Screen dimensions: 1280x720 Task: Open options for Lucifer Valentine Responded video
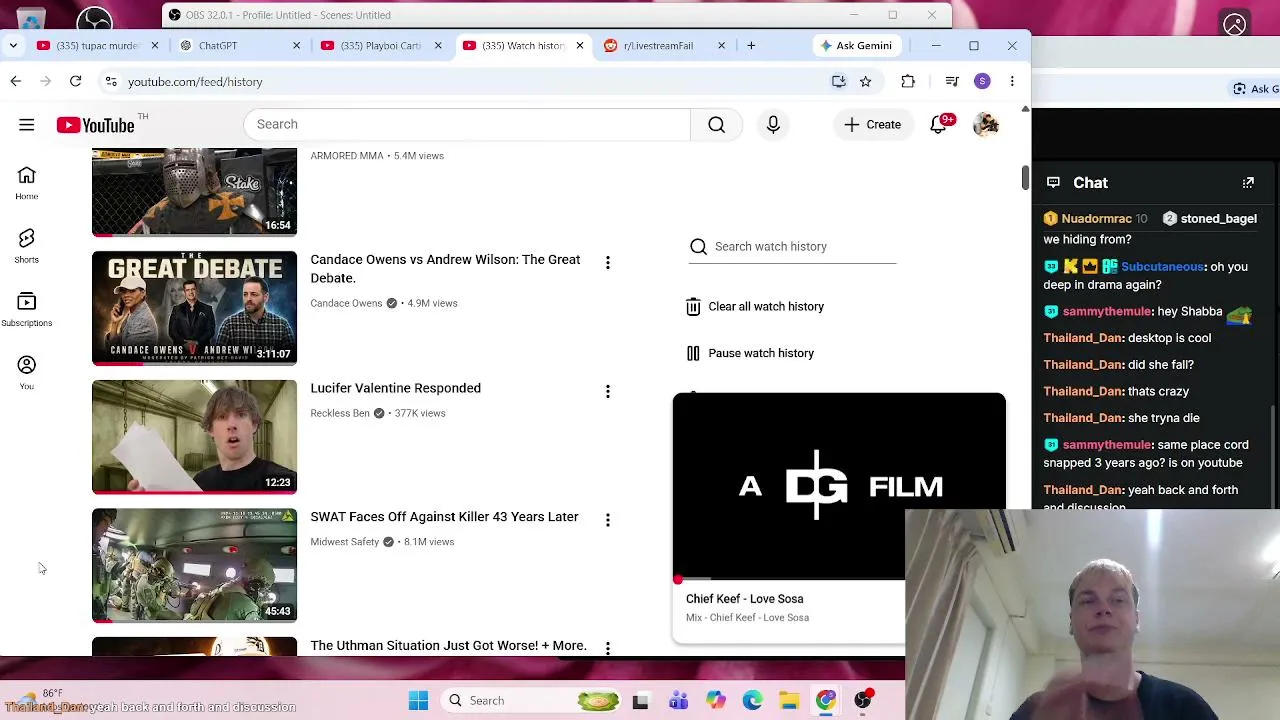pyautogui.click(x=607, y=391)
